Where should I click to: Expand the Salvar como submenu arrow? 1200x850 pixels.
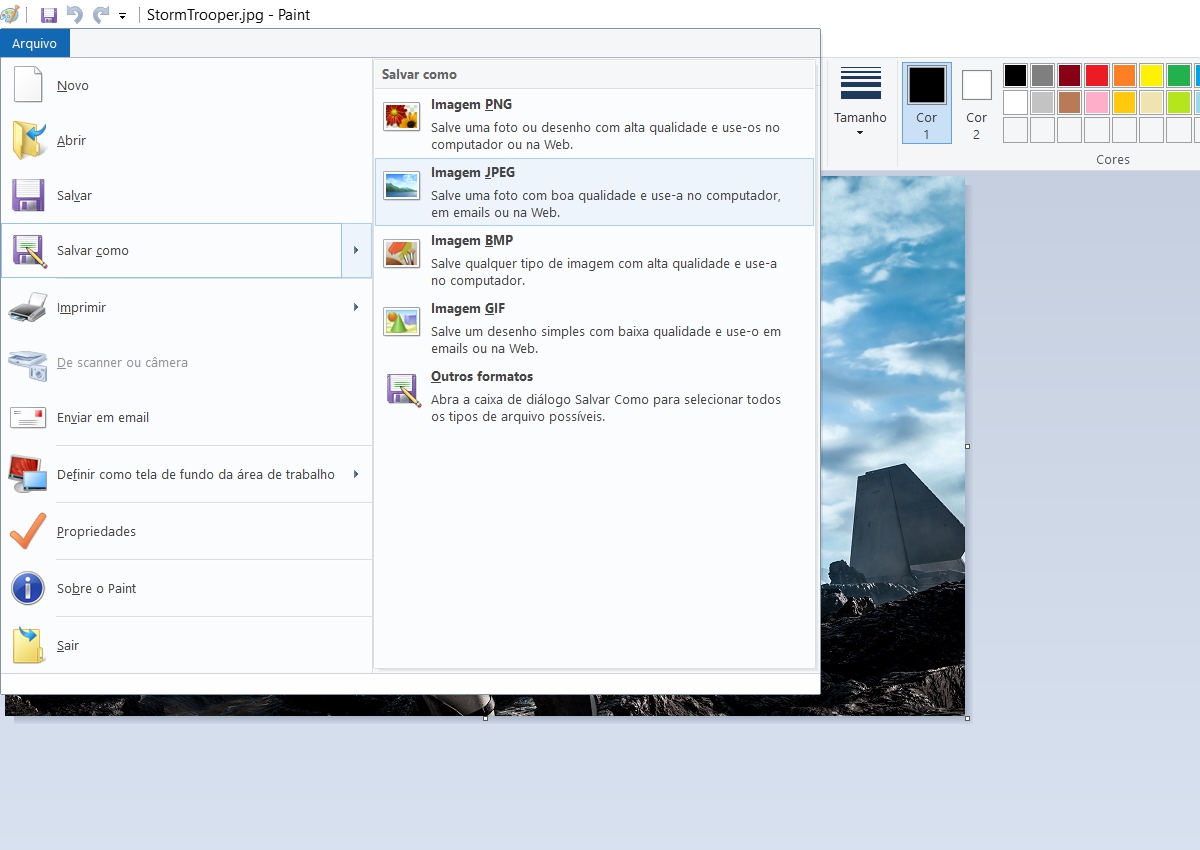click(356, 250)
